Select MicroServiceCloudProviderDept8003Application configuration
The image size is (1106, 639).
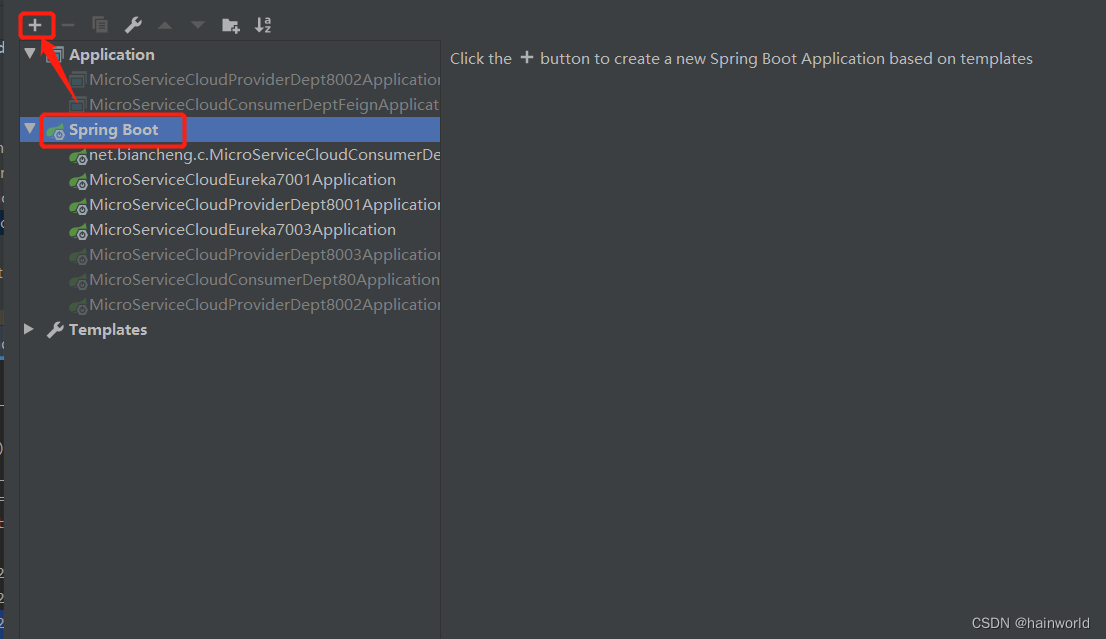[x=265, y=255]
